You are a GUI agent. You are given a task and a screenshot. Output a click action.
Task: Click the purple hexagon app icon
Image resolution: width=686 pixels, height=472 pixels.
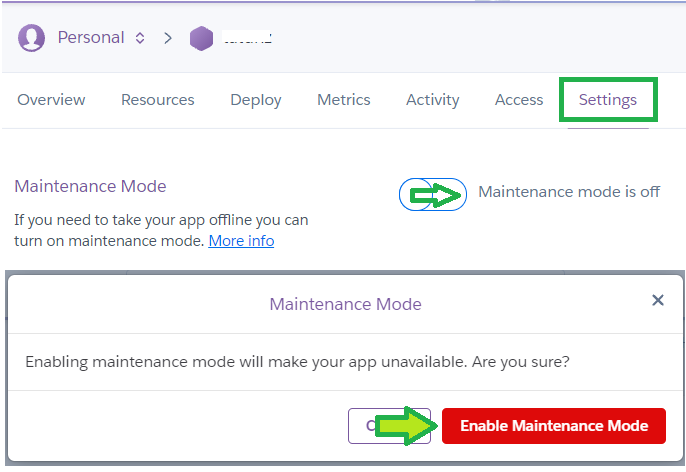pyautogui.click(x=201, y=38)
